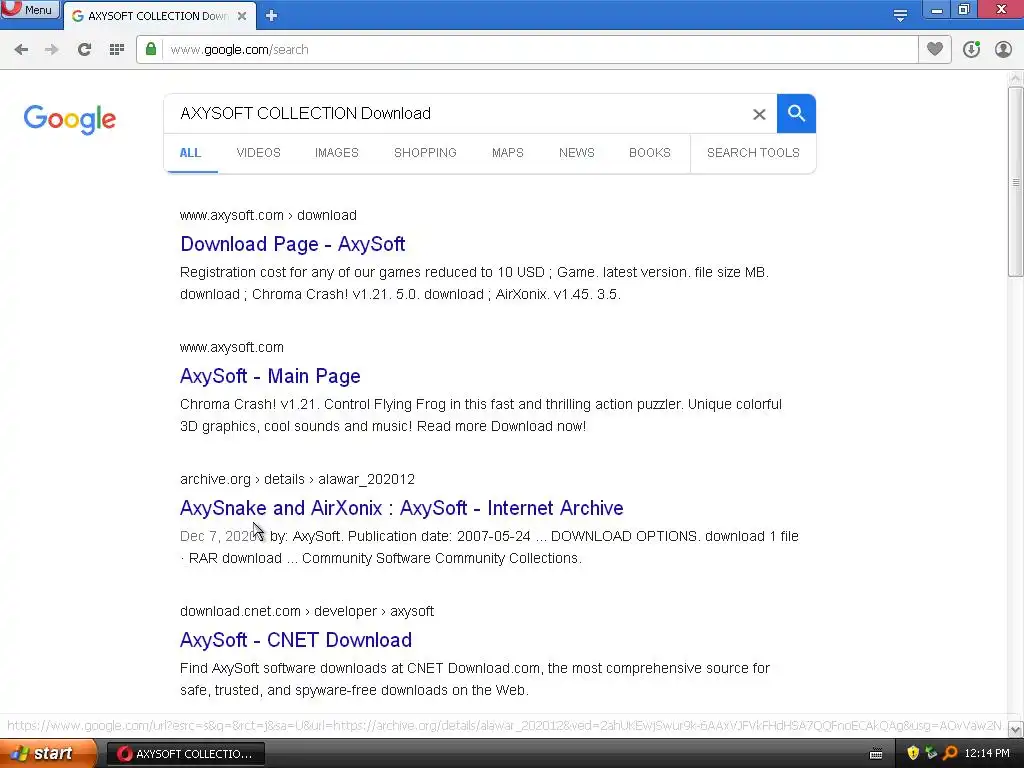
Task: Open the tab menu icon in title bar
Action: (900, 16)
